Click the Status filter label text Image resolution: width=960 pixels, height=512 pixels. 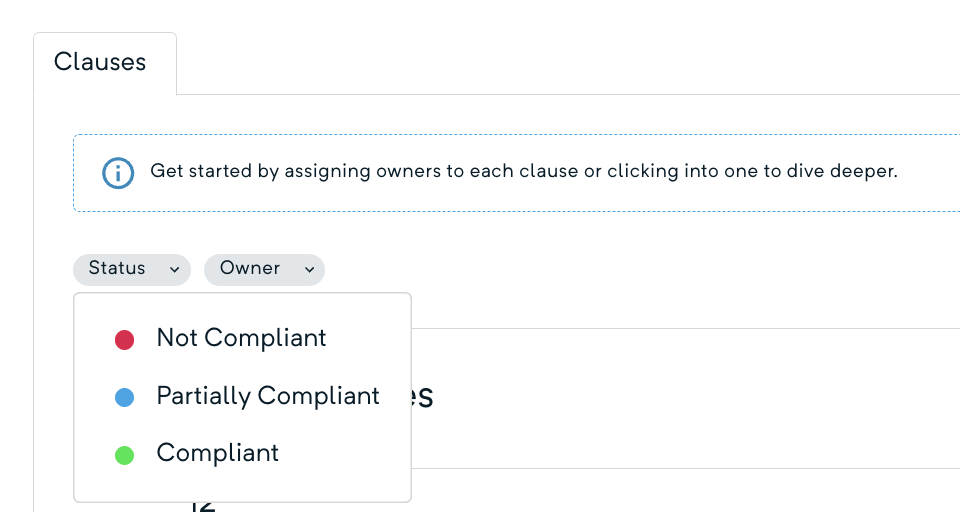[117, 268]
